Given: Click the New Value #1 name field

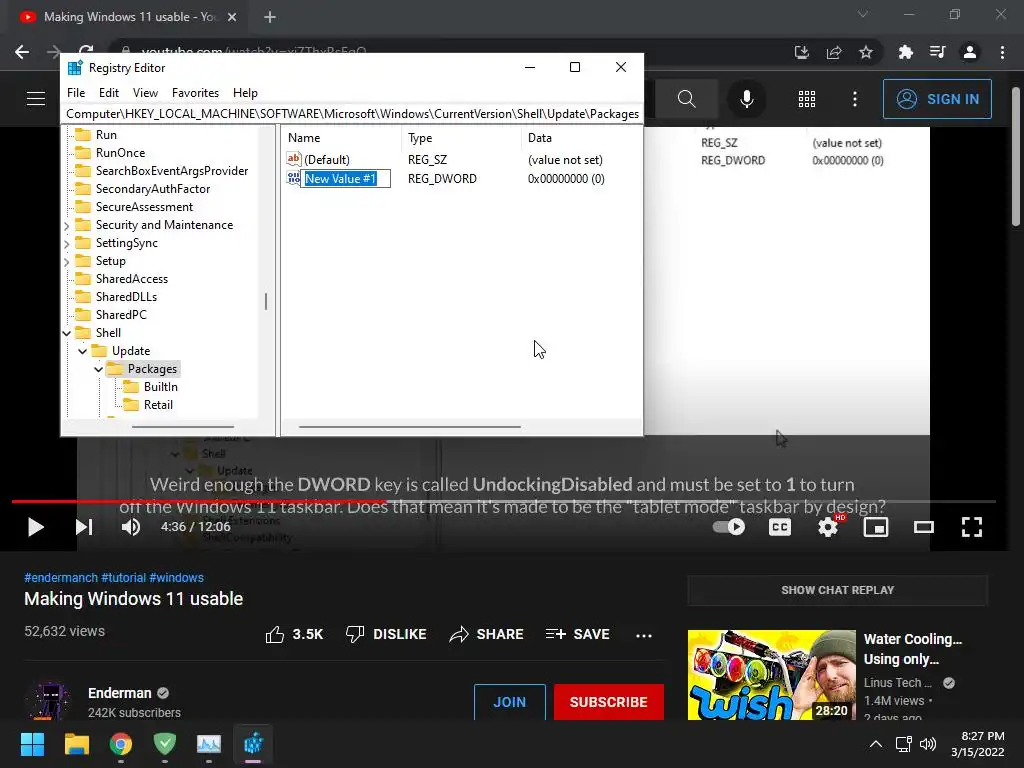Looking at the screenshot, I should (x=345, y=178).
